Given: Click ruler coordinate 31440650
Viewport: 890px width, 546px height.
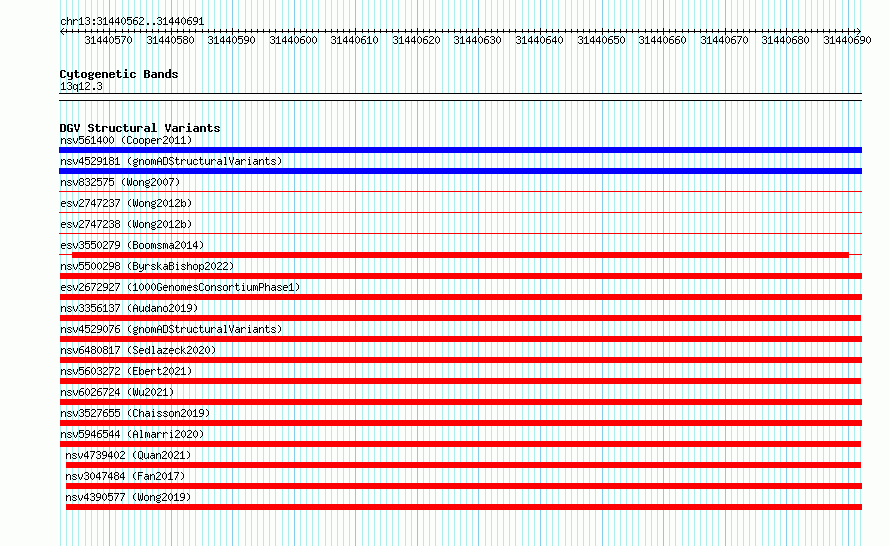Looking at the screenshot, I should [602, 40].
